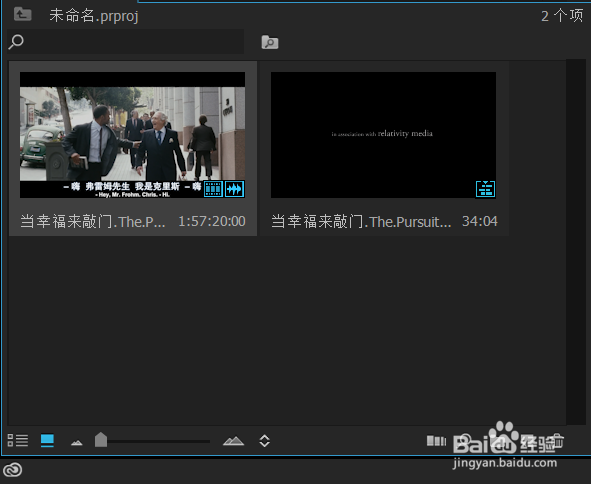Select the 1:57:20:00 movie clip thumbnail
Viewport: 591px width, 484px height.
coord(132,135)
